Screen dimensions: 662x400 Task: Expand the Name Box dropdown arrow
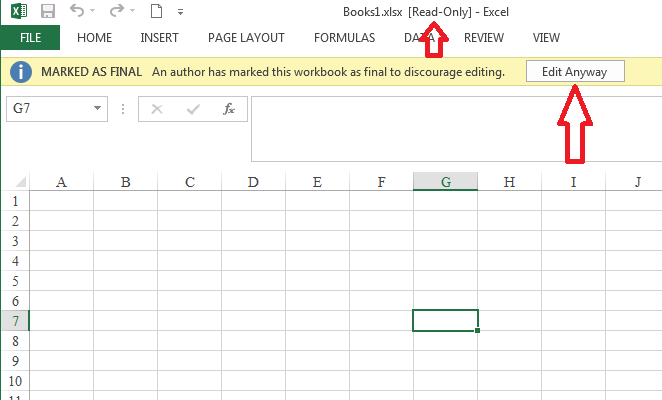pos(98,108)
